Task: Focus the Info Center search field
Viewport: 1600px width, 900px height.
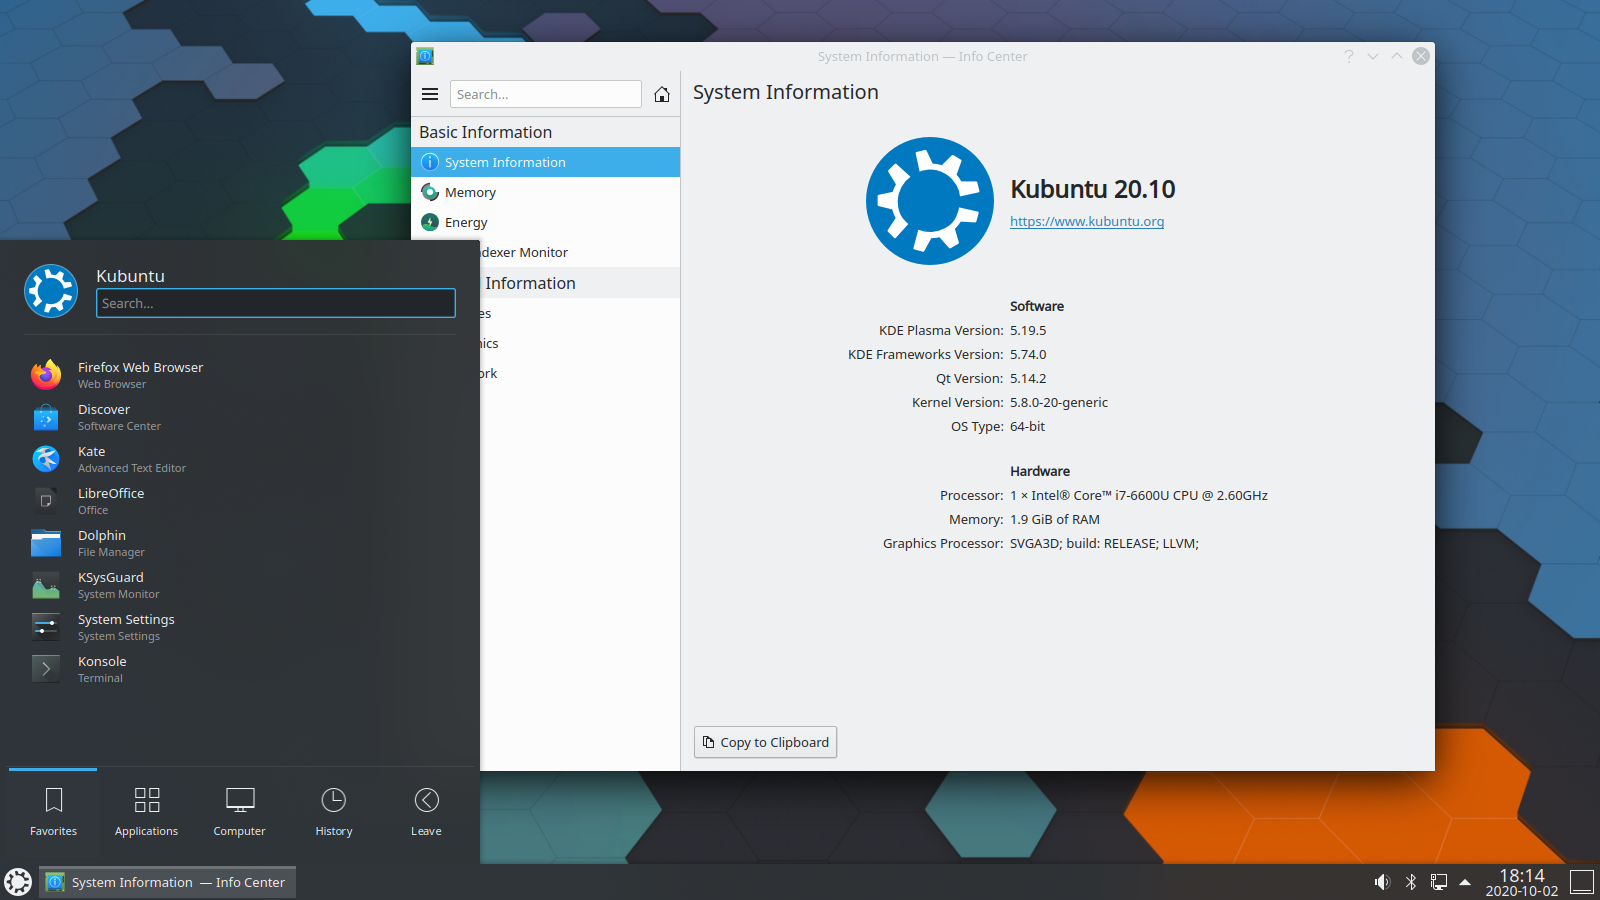Action: [x=545, y=94]
